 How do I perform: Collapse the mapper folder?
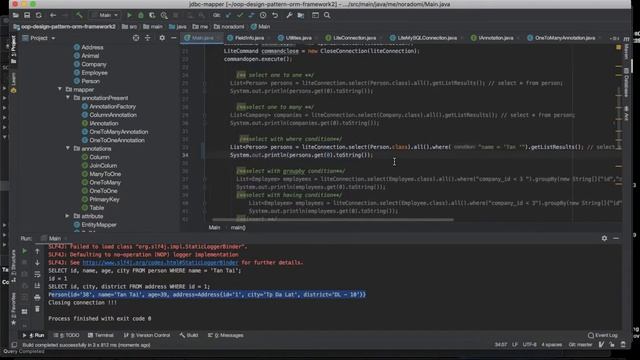[x=60, y=89]
